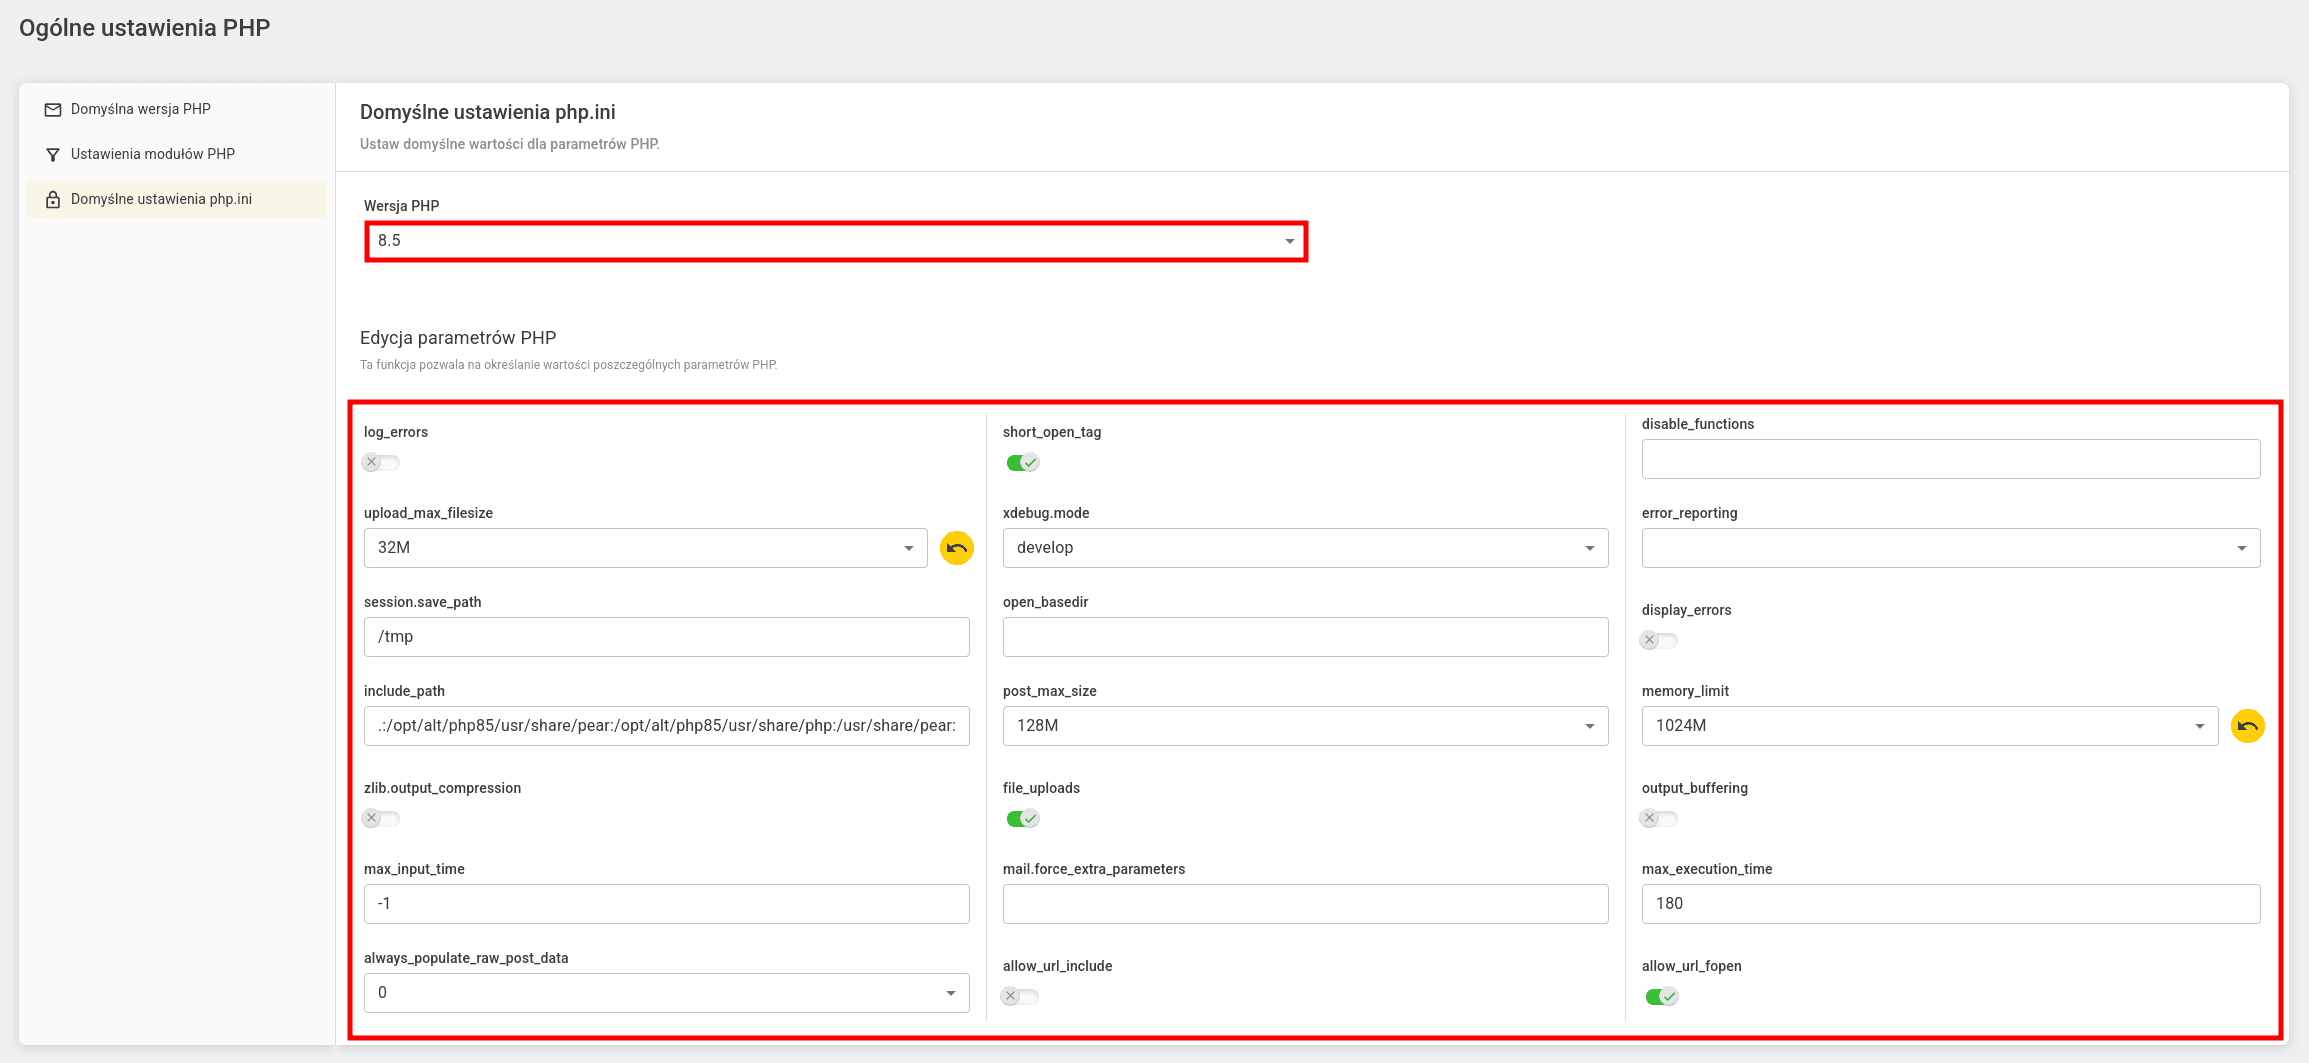Open the always_populate_raw_post_data dropdown

pyautogui.click(x=666, y=993)
